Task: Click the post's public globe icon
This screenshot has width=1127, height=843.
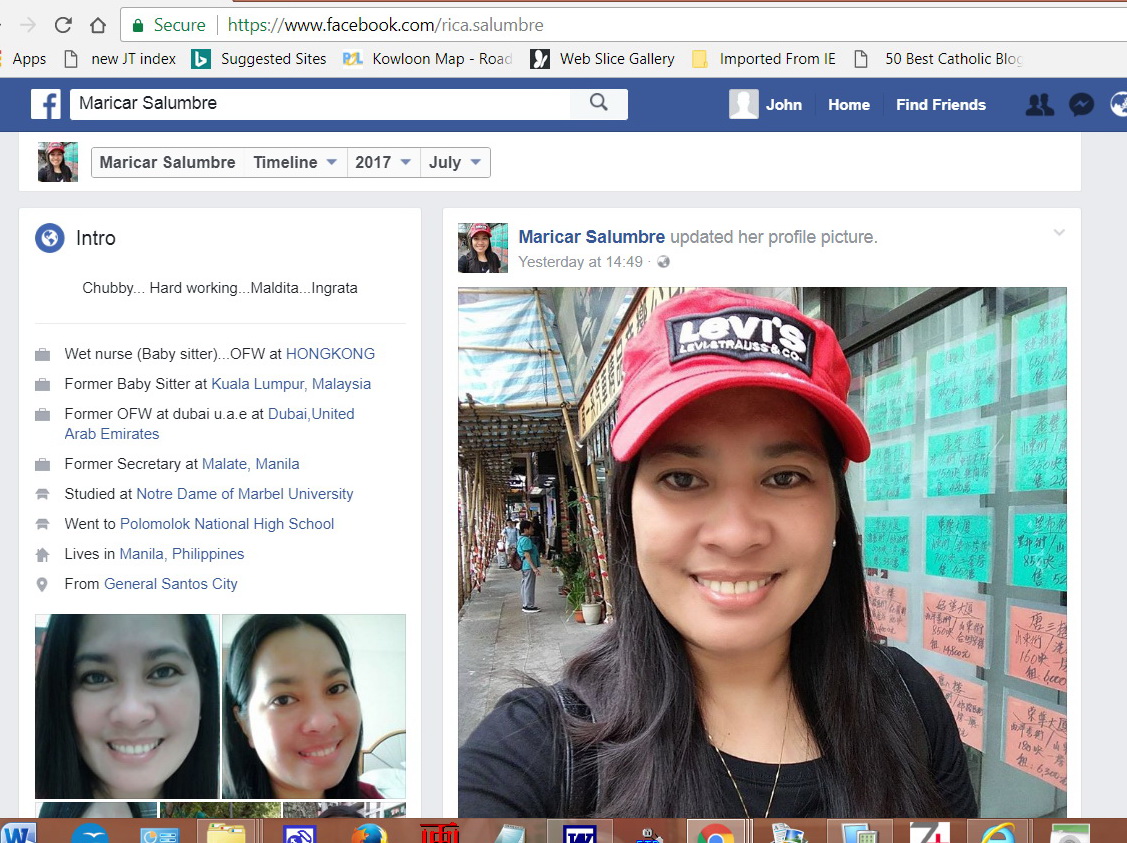Action: [x=663, y=262]
